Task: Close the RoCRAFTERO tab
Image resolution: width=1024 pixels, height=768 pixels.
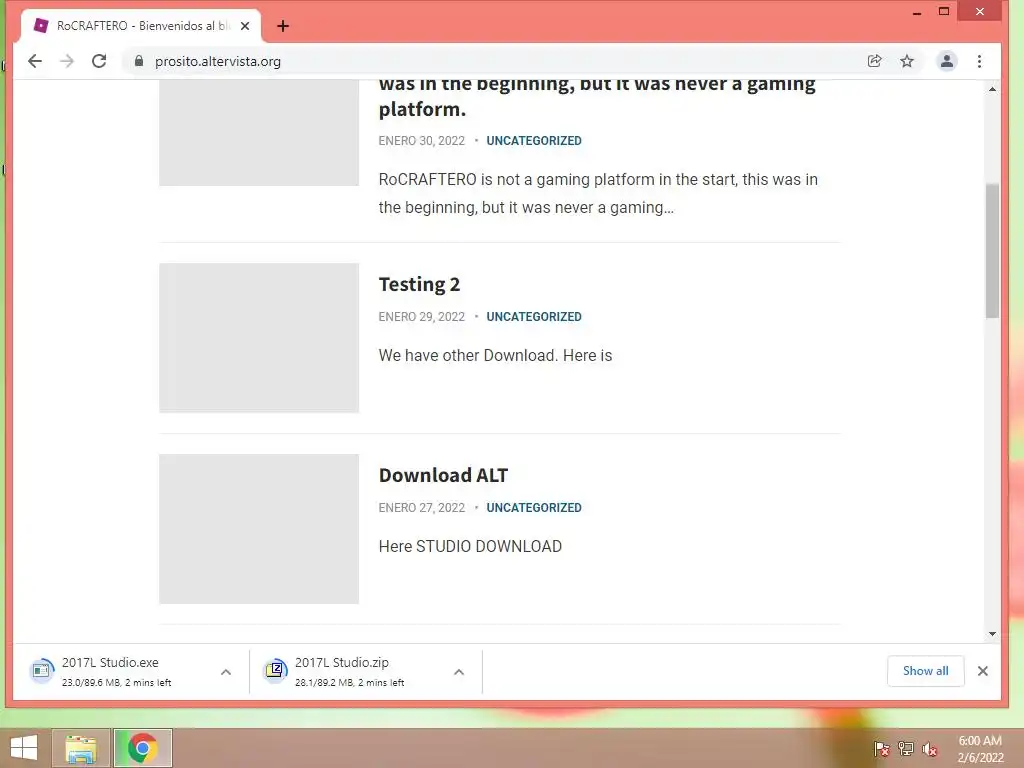Action: [245, 26]
